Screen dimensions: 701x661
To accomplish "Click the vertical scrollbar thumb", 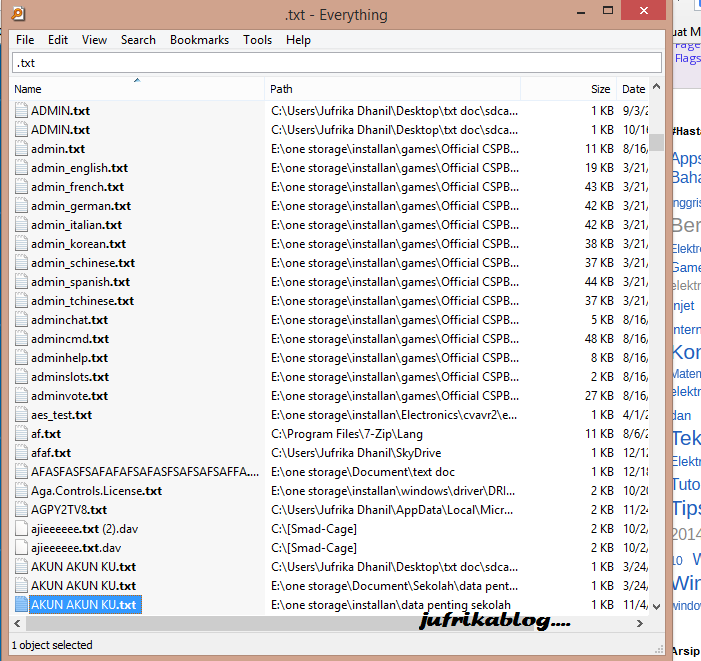I will [x=656, y=143].
